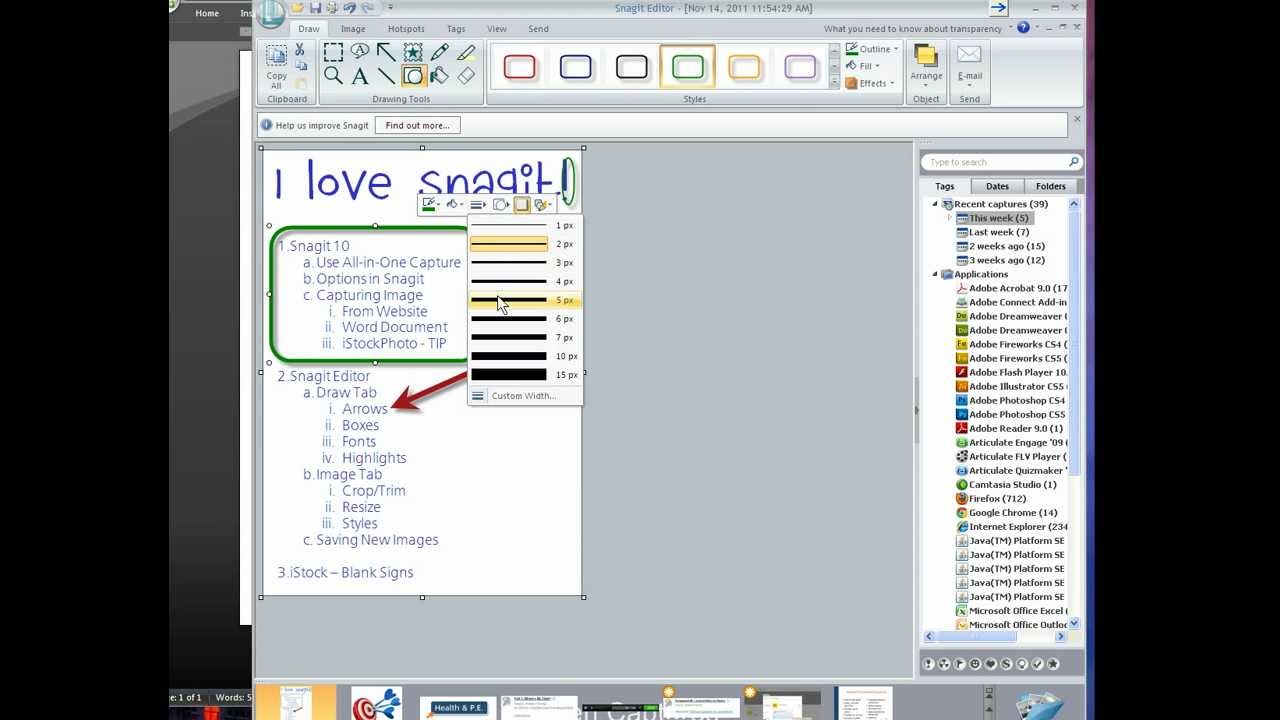This screenshot has width=1280, height=720.
Task: Open the Health & P.E. thumbnail in tray
Action: [458, 707]
